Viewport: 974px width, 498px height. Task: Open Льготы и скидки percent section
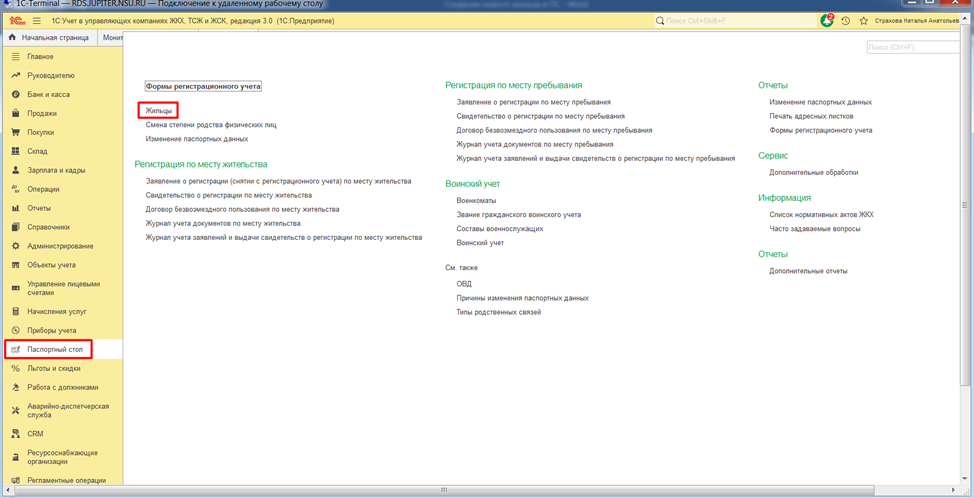click(53, 368)
